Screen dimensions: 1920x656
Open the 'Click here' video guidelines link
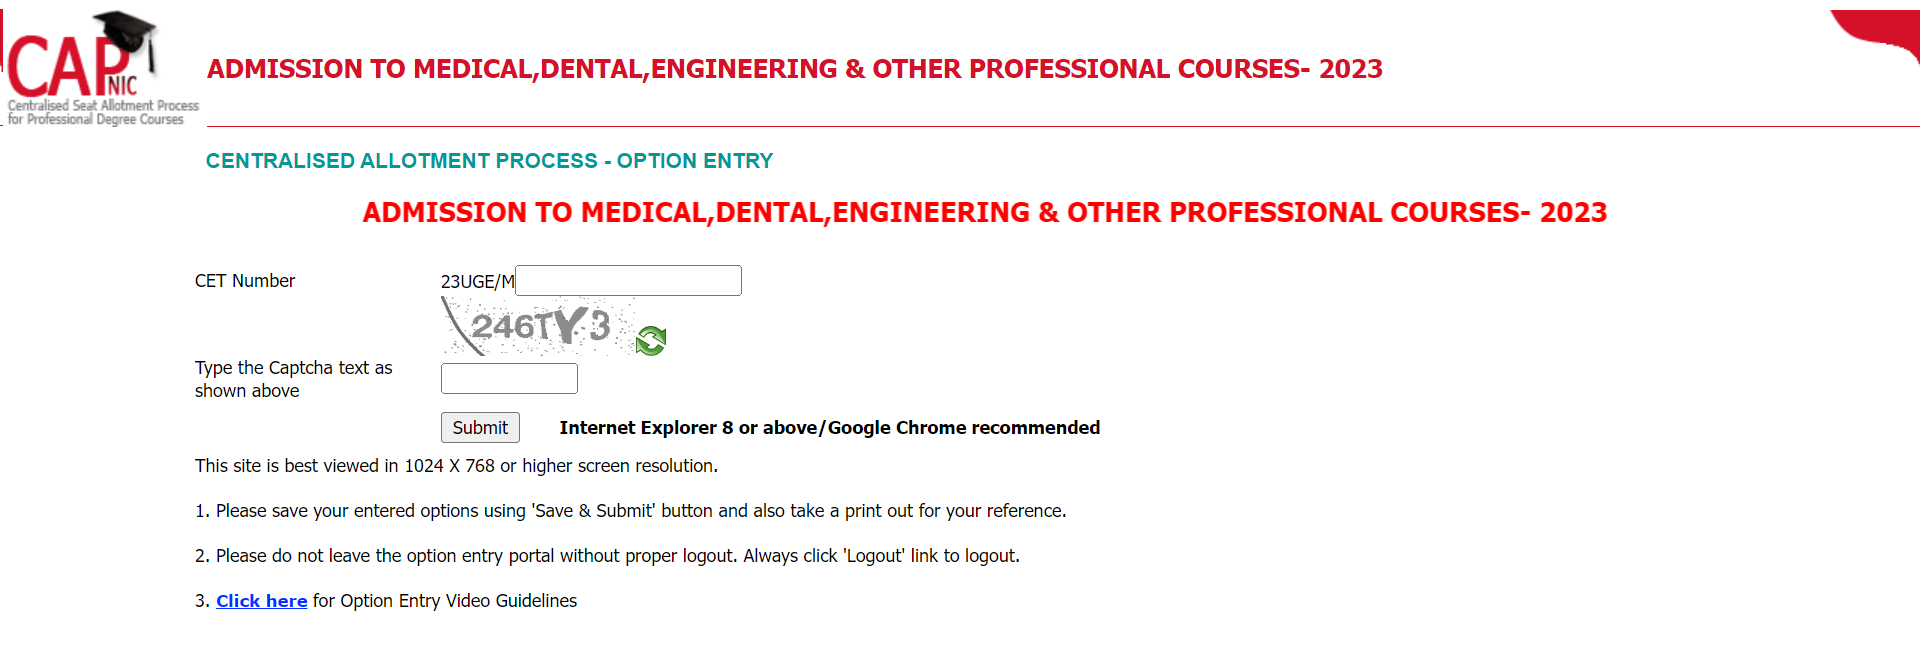[261, 601]
